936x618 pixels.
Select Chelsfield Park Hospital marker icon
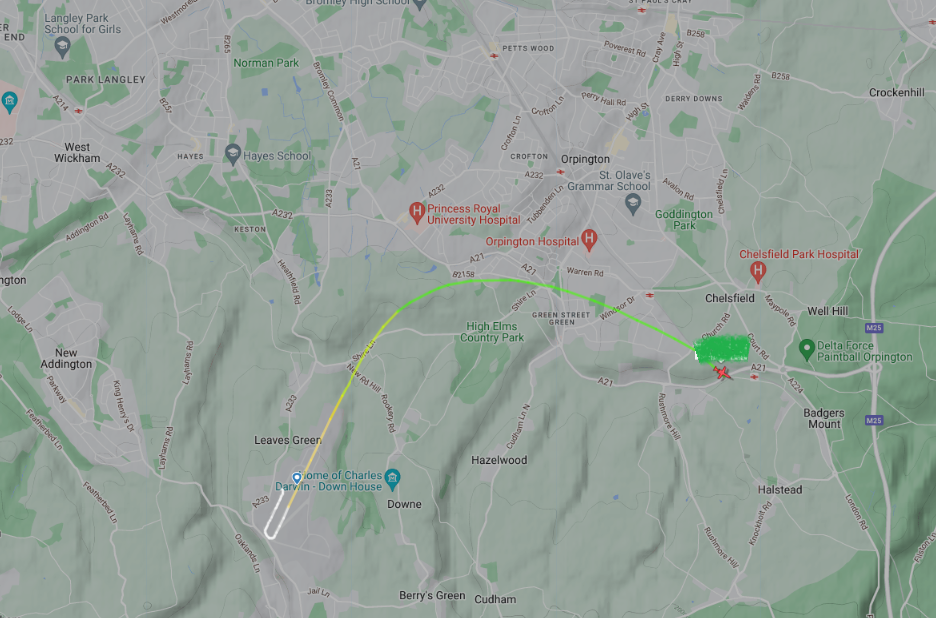(x=758, y=272)
